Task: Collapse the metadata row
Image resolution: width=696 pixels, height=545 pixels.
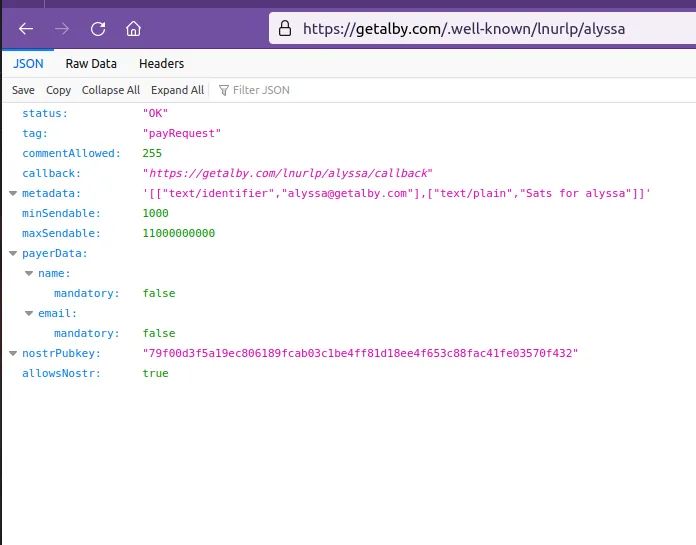Action: (13, 193)
